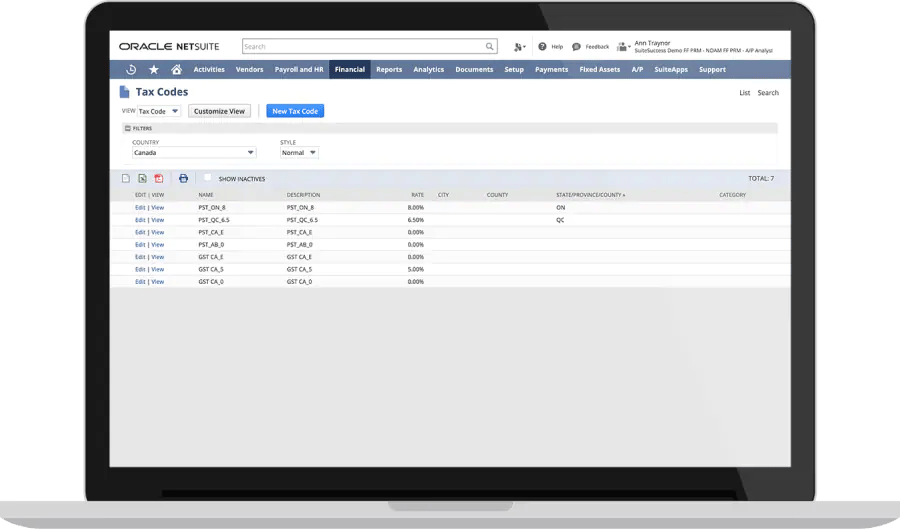Open the A/P menu

click(x=637, y=69)
